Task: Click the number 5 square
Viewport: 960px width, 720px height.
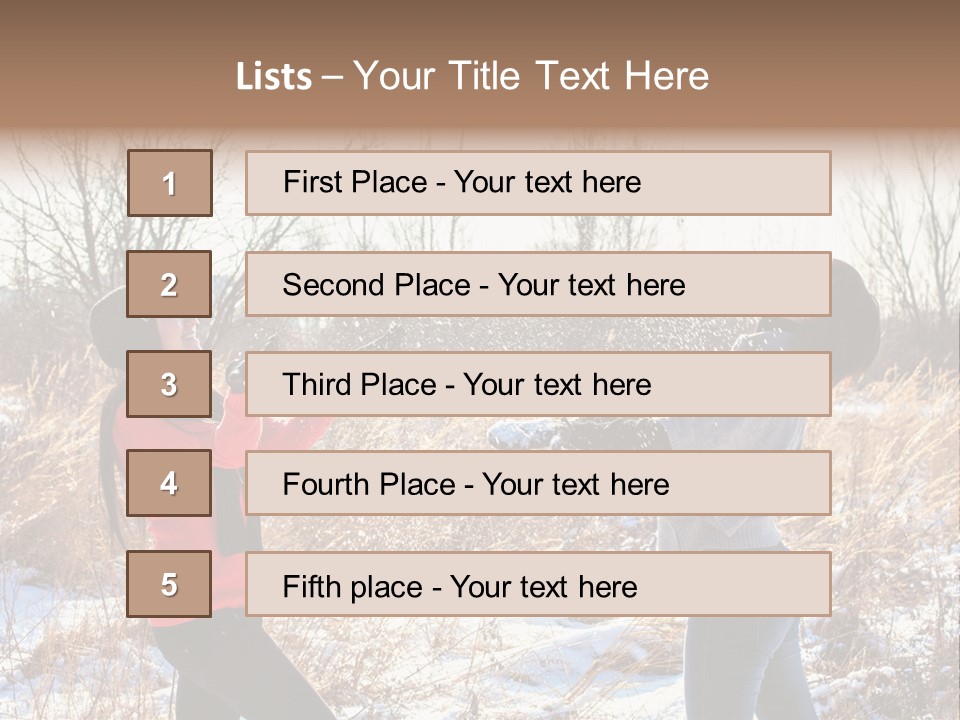Action: coord(170,584)
